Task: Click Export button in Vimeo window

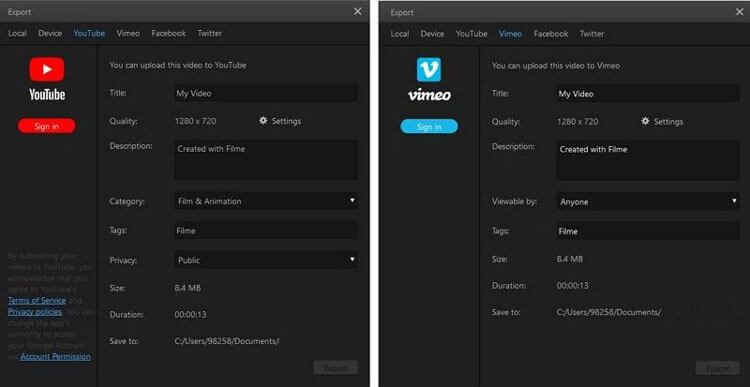Action: 717,368
